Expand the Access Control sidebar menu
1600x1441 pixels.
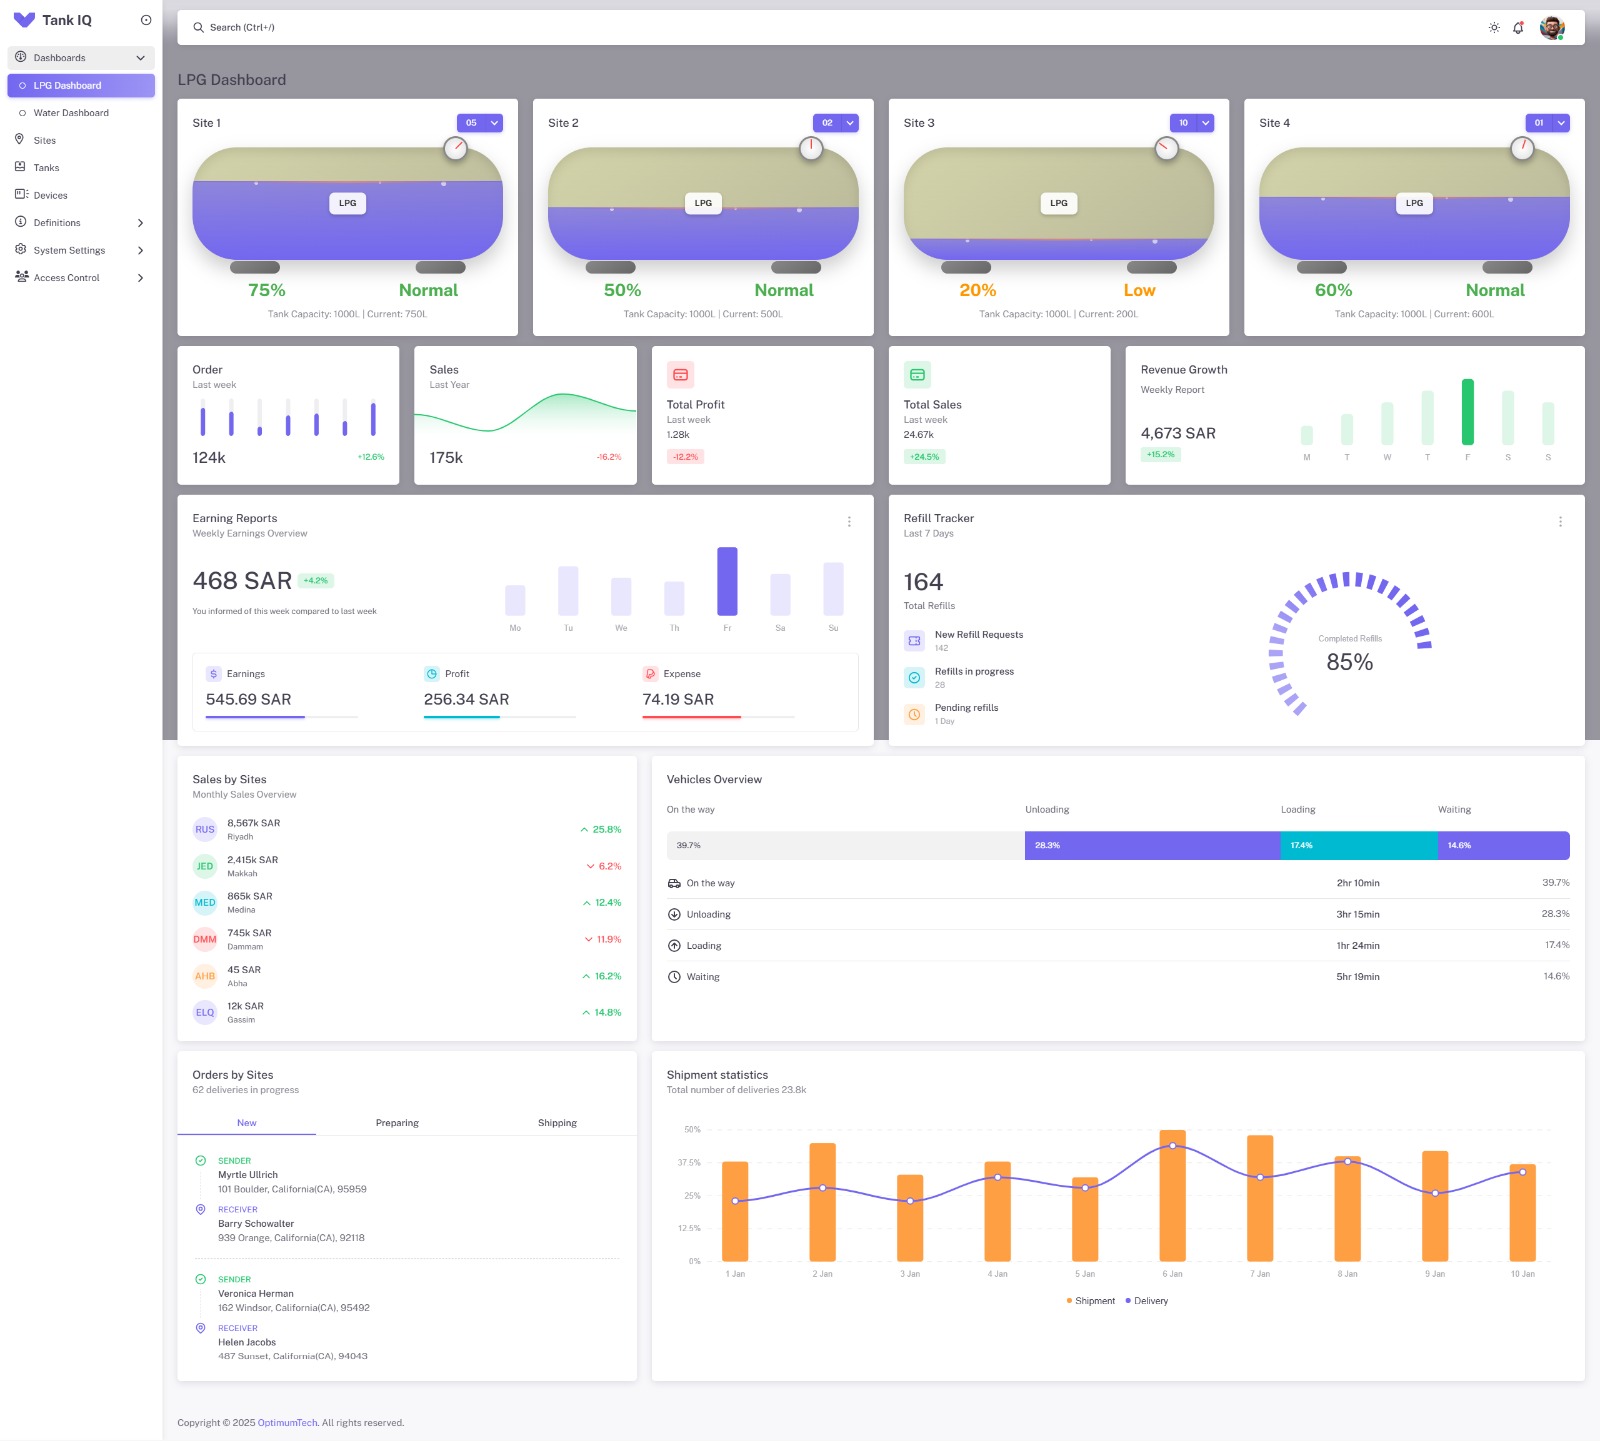(80, 278)
